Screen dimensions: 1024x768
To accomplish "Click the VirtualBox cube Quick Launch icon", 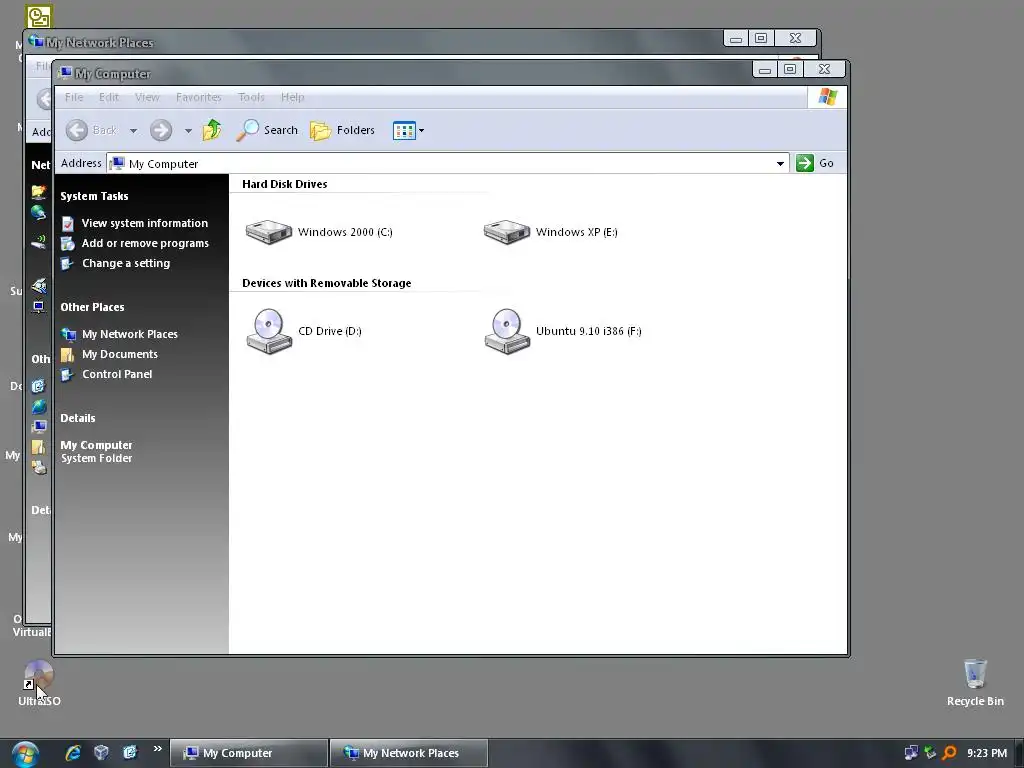I will tap(101, 753).
